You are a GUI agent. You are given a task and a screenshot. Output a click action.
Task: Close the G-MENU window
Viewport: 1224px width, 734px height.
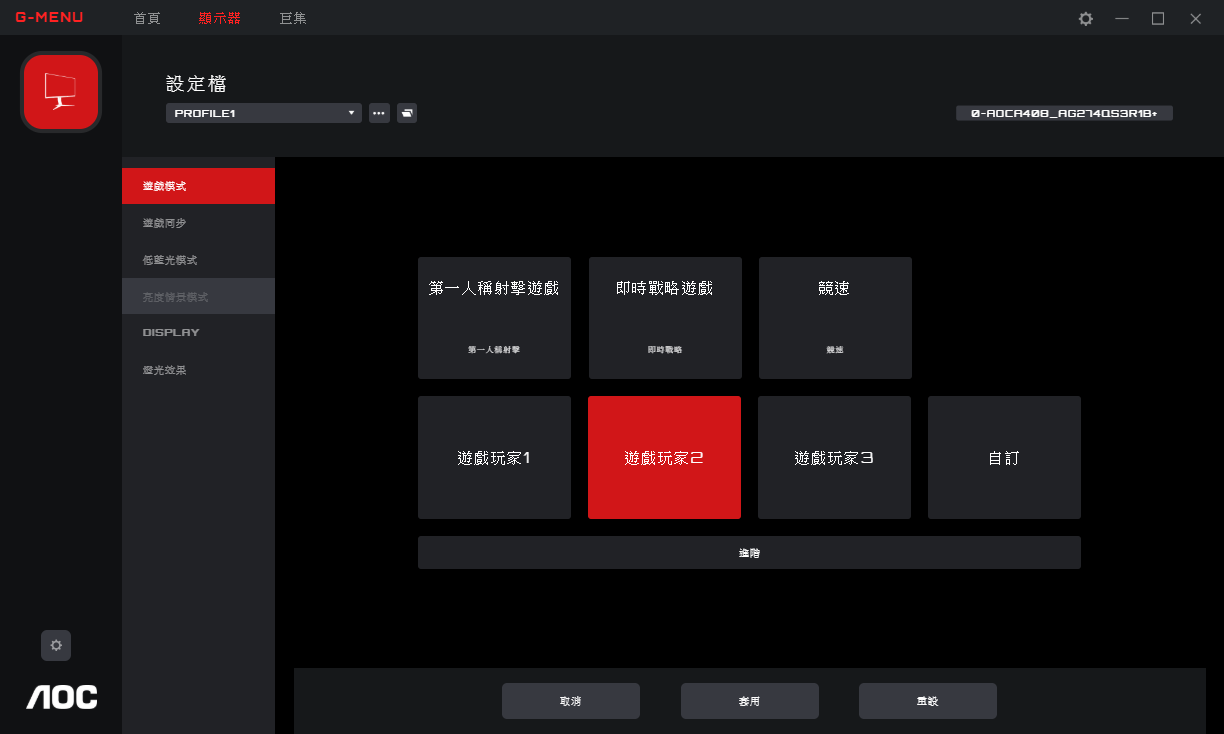click(1195, 18)
